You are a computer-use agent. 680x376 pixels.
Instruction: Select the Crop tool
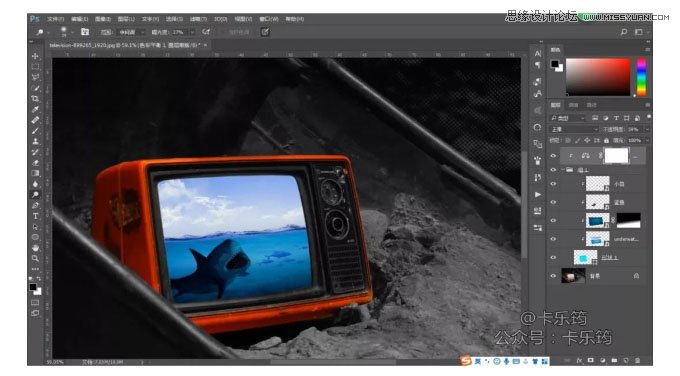point(35,98)
